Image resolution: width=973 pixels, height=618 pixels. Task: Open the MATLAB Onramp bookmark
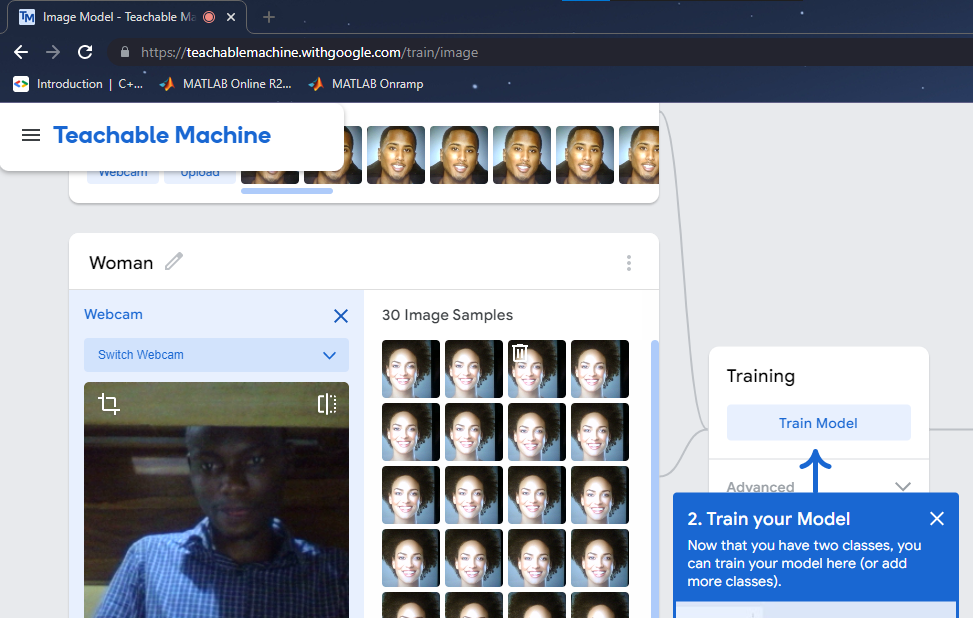[x=366, y=84]
